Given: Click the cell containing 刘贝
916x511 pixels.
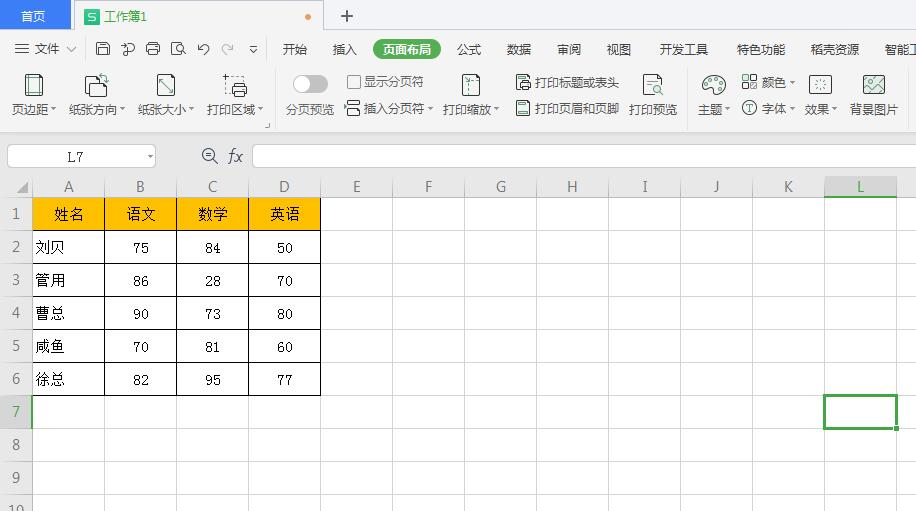Looking at the screenshot, I should (68, 248).
